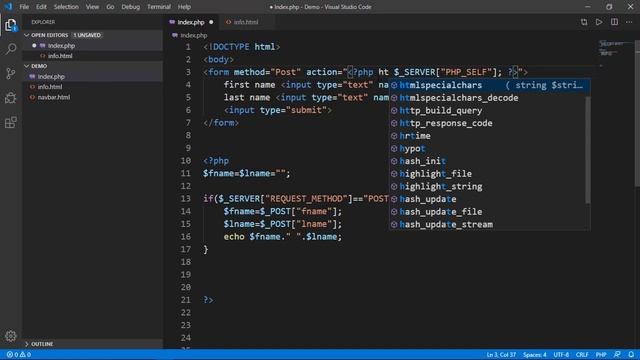Open the editor More Actions ellipsis

pos(629,22)
